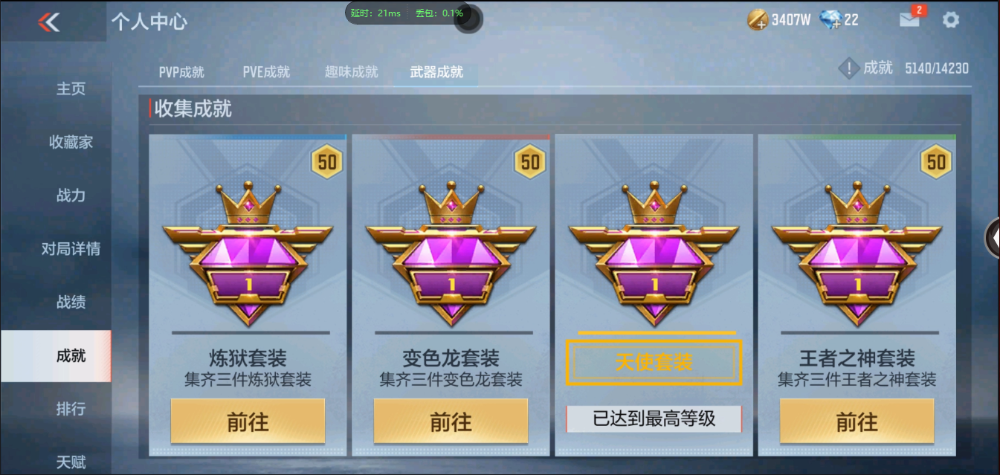Viewport: 1000px width, 475px height.
Task: Select the highlighted 天使套装 title box
Action: click(x=654, y=363)
